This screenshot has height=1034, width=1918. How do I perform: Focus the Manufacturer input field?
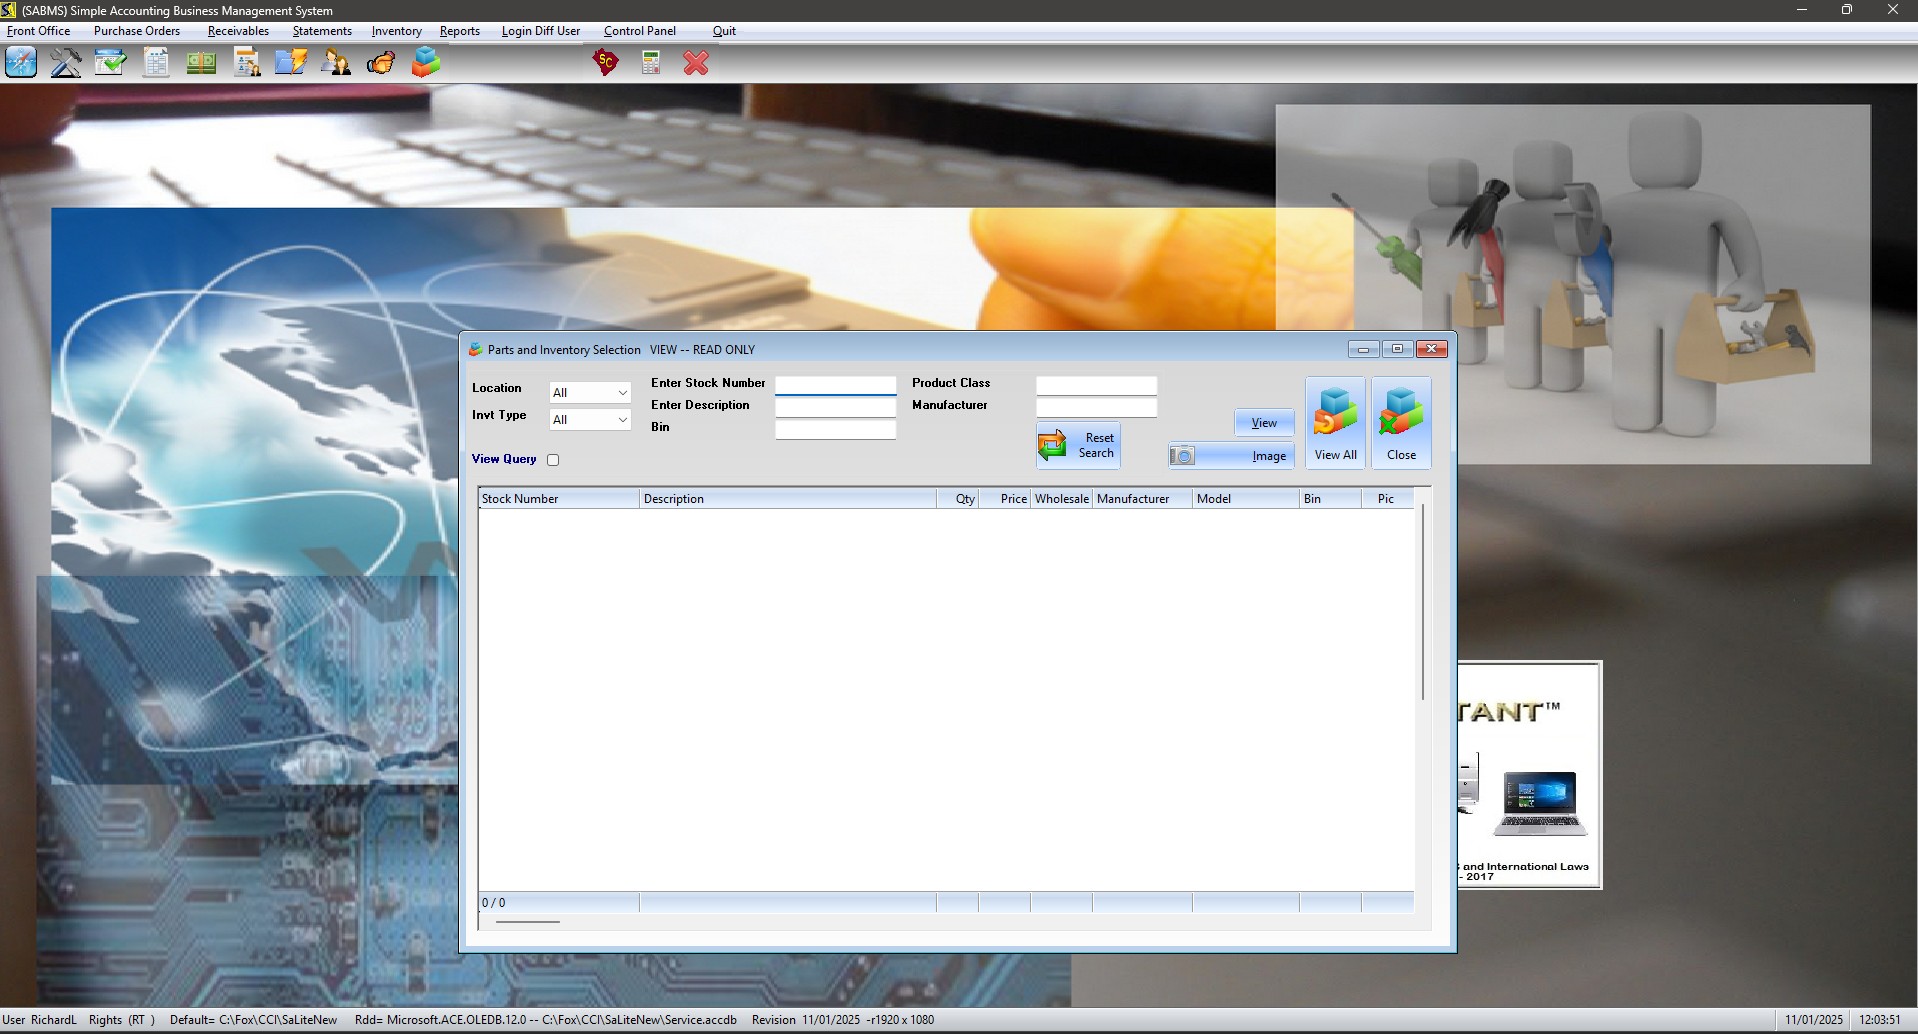point(1097,407)
